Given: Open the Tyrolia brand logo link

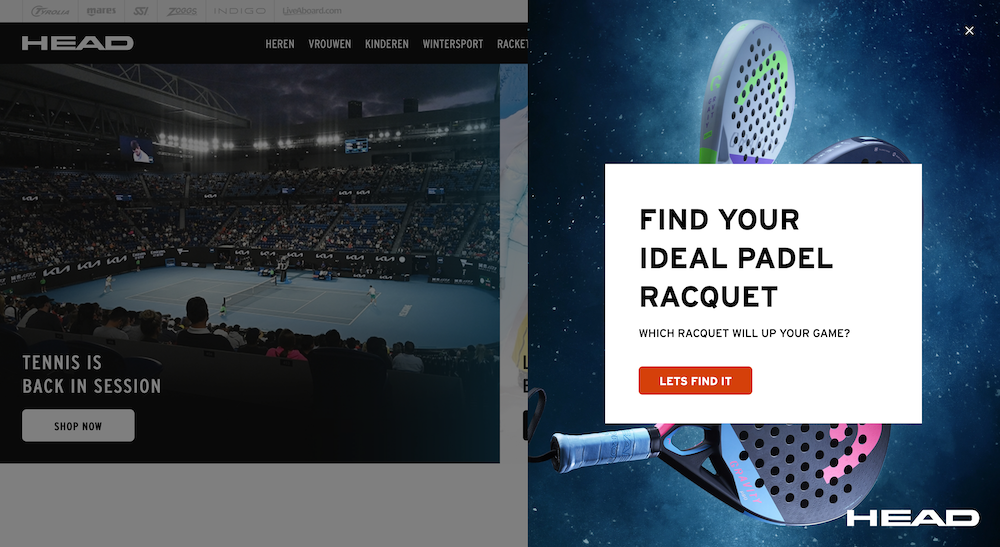Looking at the screenshot, I should pos(50,11).
